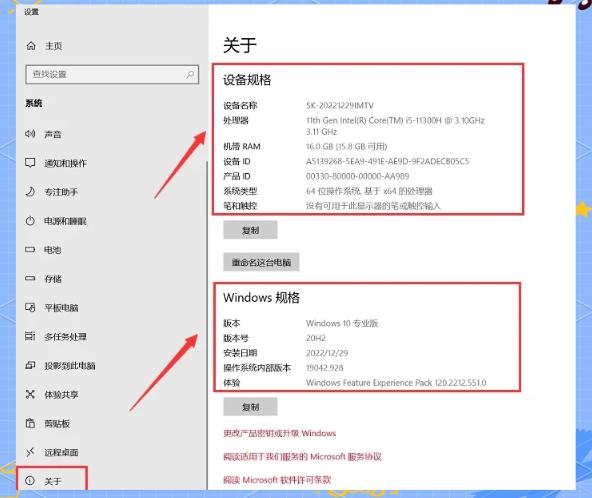592x498 pixels.
Task: Click 复制 button under Windows specs
Action: 250,407
